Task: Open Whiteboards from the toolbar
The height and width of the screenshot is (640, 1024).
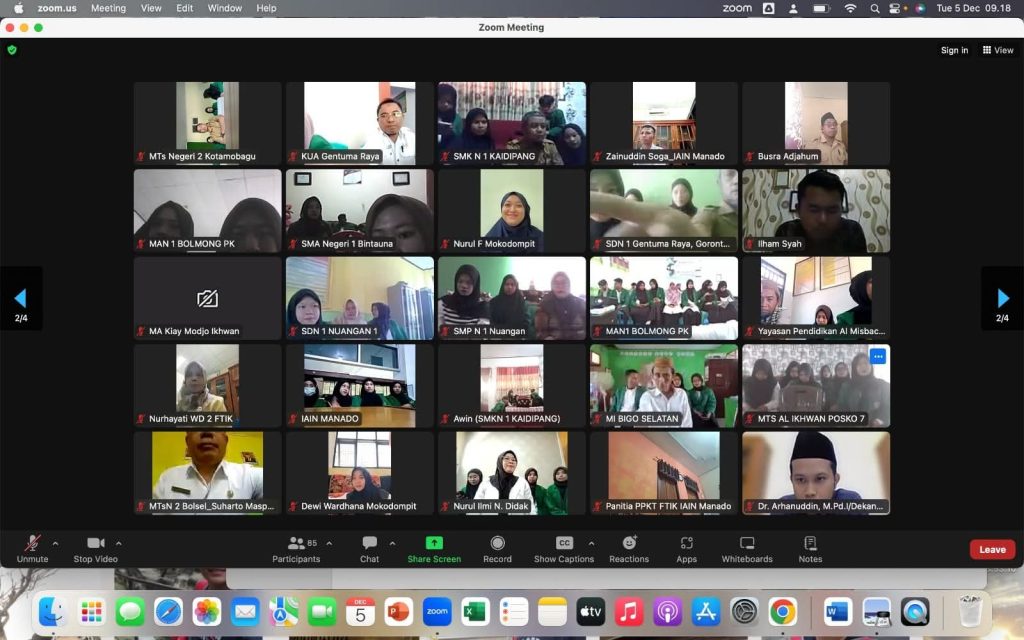Action: (x=747, y=547)
